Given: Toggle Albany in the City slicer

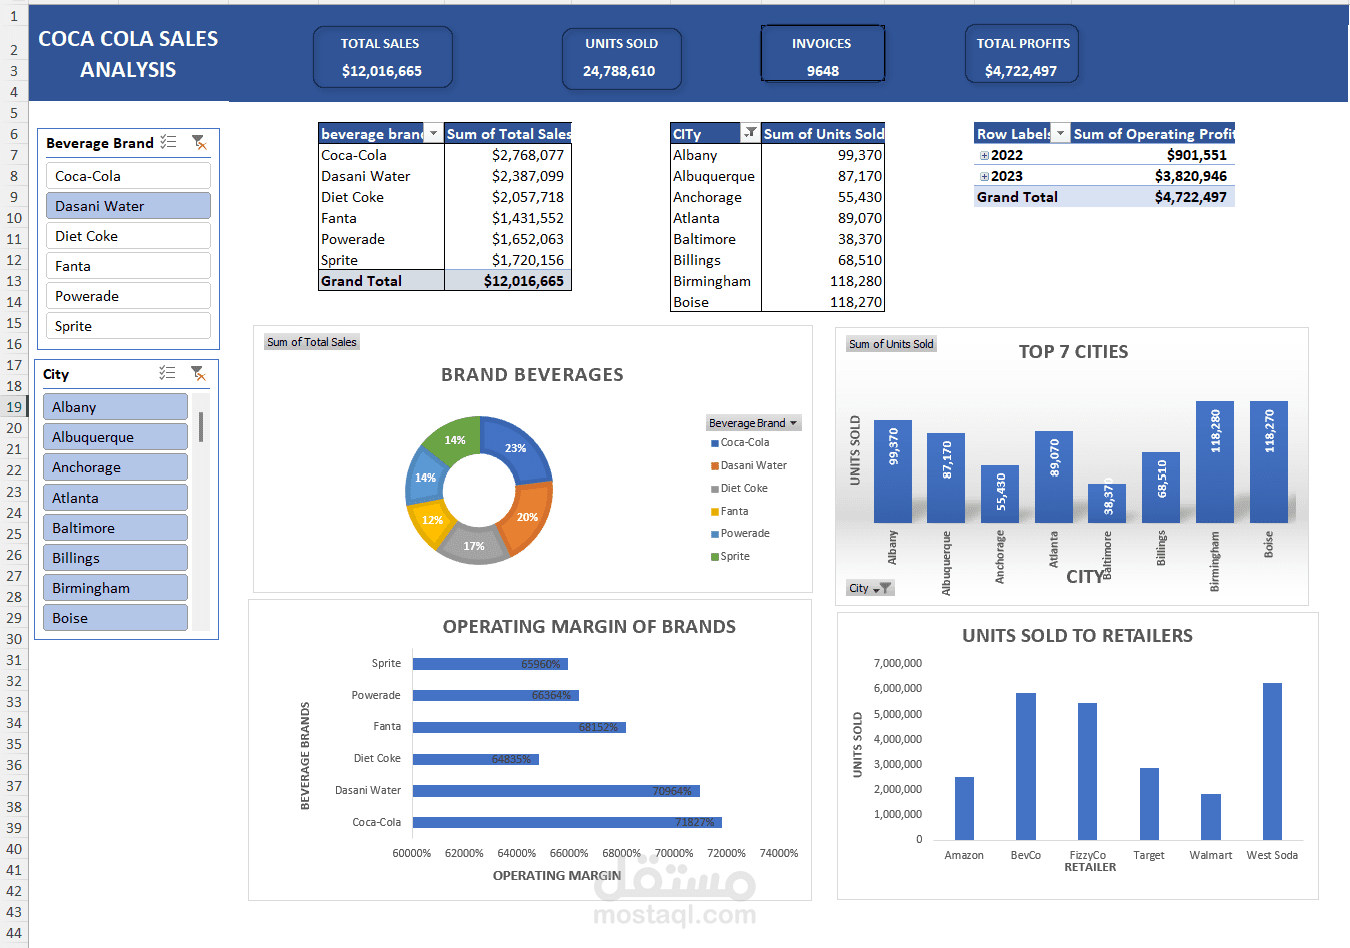Looking at the screenshot, I should point(115,407).
